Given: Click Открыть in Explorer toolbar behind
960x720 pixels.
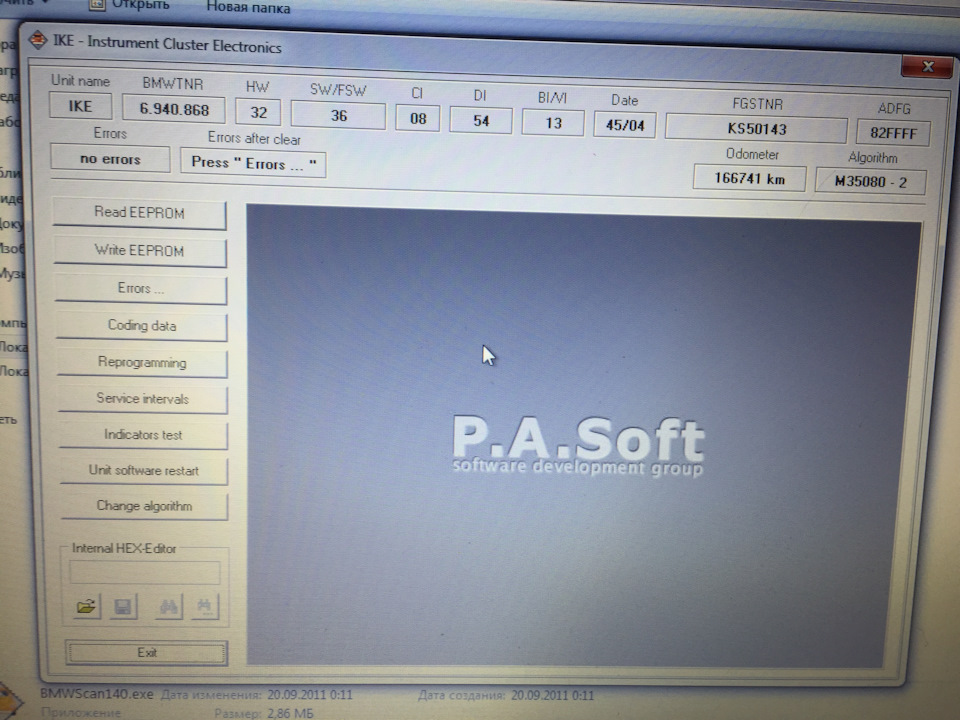Looking at the screenshot, I should click(140, 6).
